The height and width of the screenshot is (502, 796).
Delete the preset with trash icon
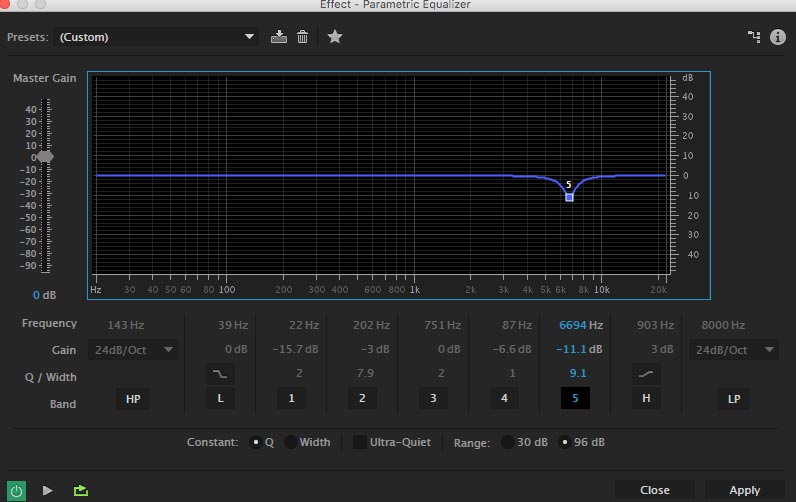(303, 37)
